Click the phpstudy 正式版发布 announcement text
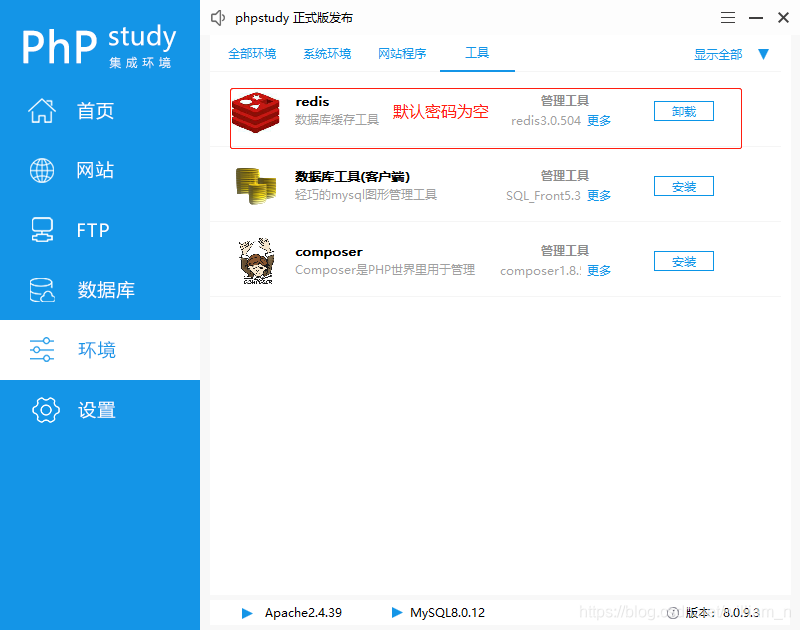This screenshot has height=630, width=800. pos(294,18)
